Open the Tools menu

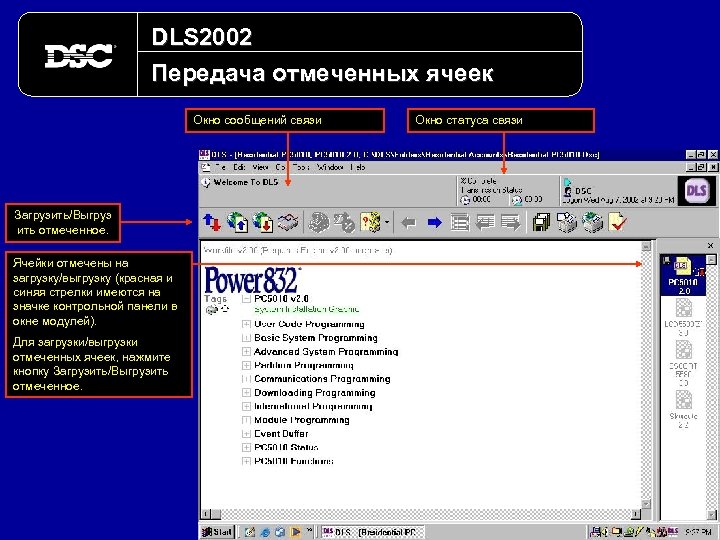click(x=301, y=167)
